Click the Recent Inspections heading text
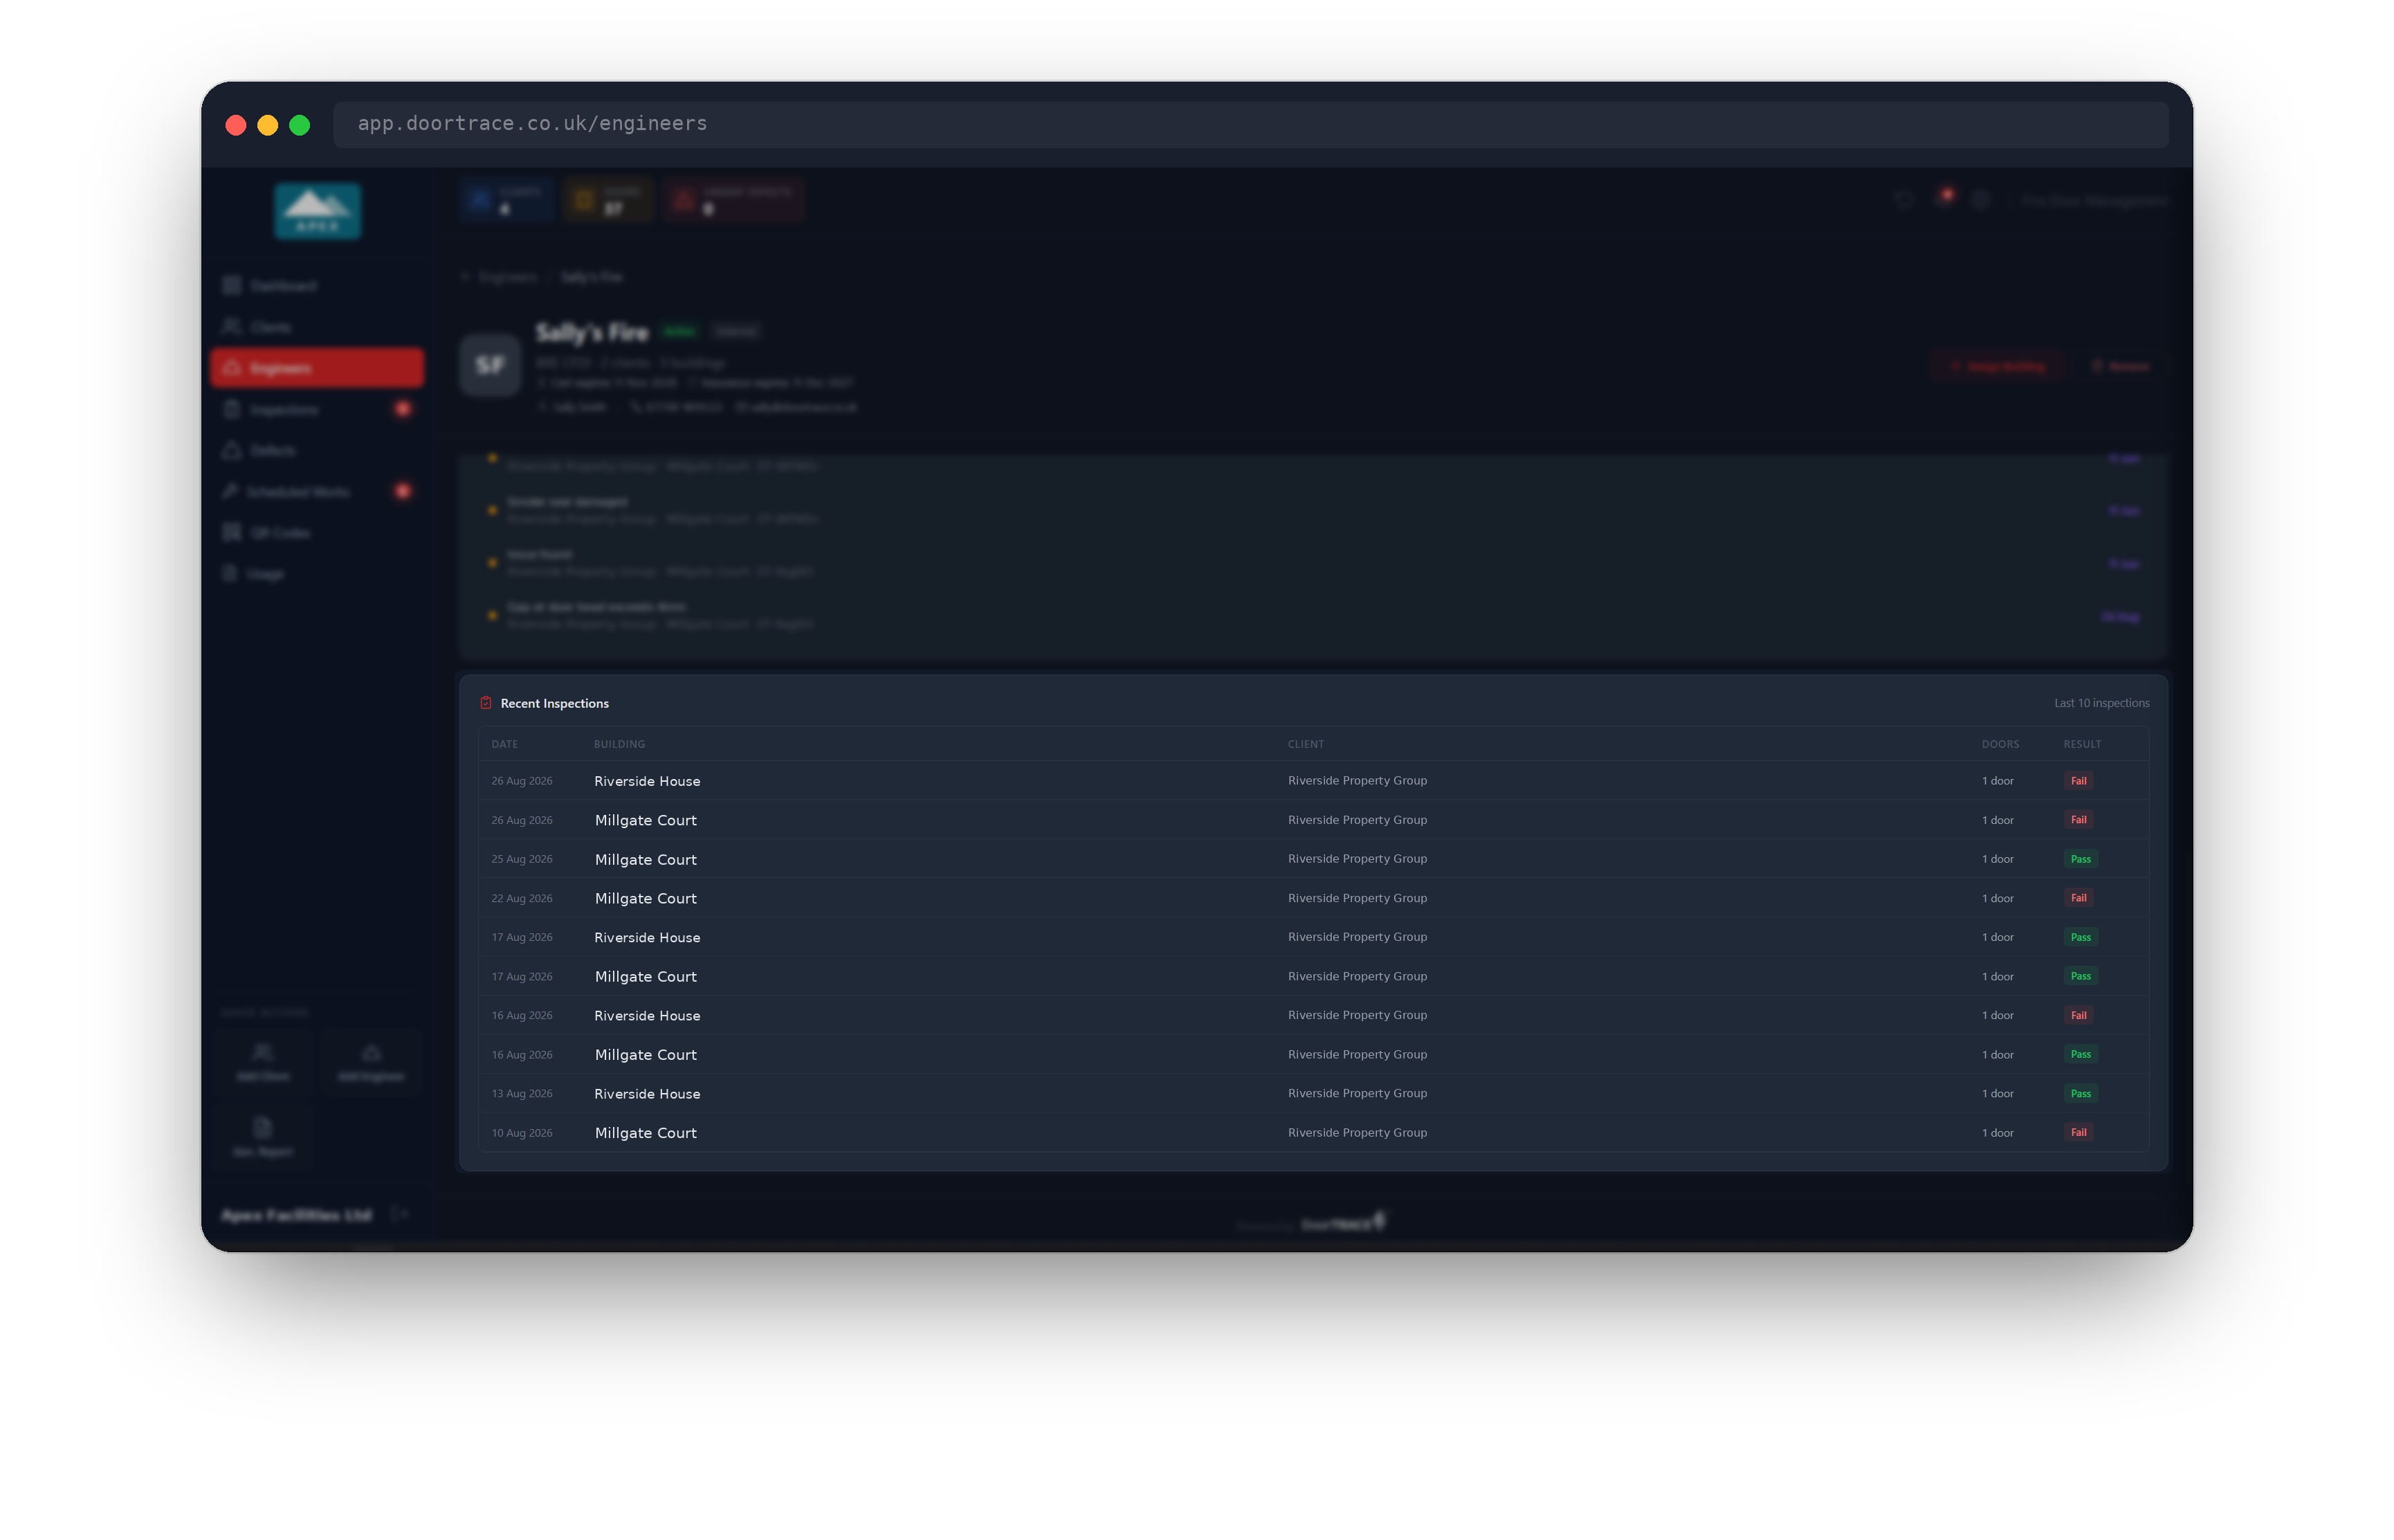 click(554, 704)
